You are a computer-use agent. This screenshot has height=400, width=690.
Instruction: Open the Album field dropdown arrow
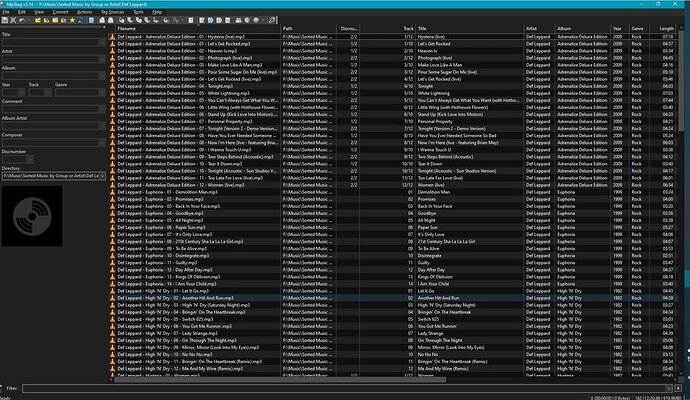click(x=102, y=76)
